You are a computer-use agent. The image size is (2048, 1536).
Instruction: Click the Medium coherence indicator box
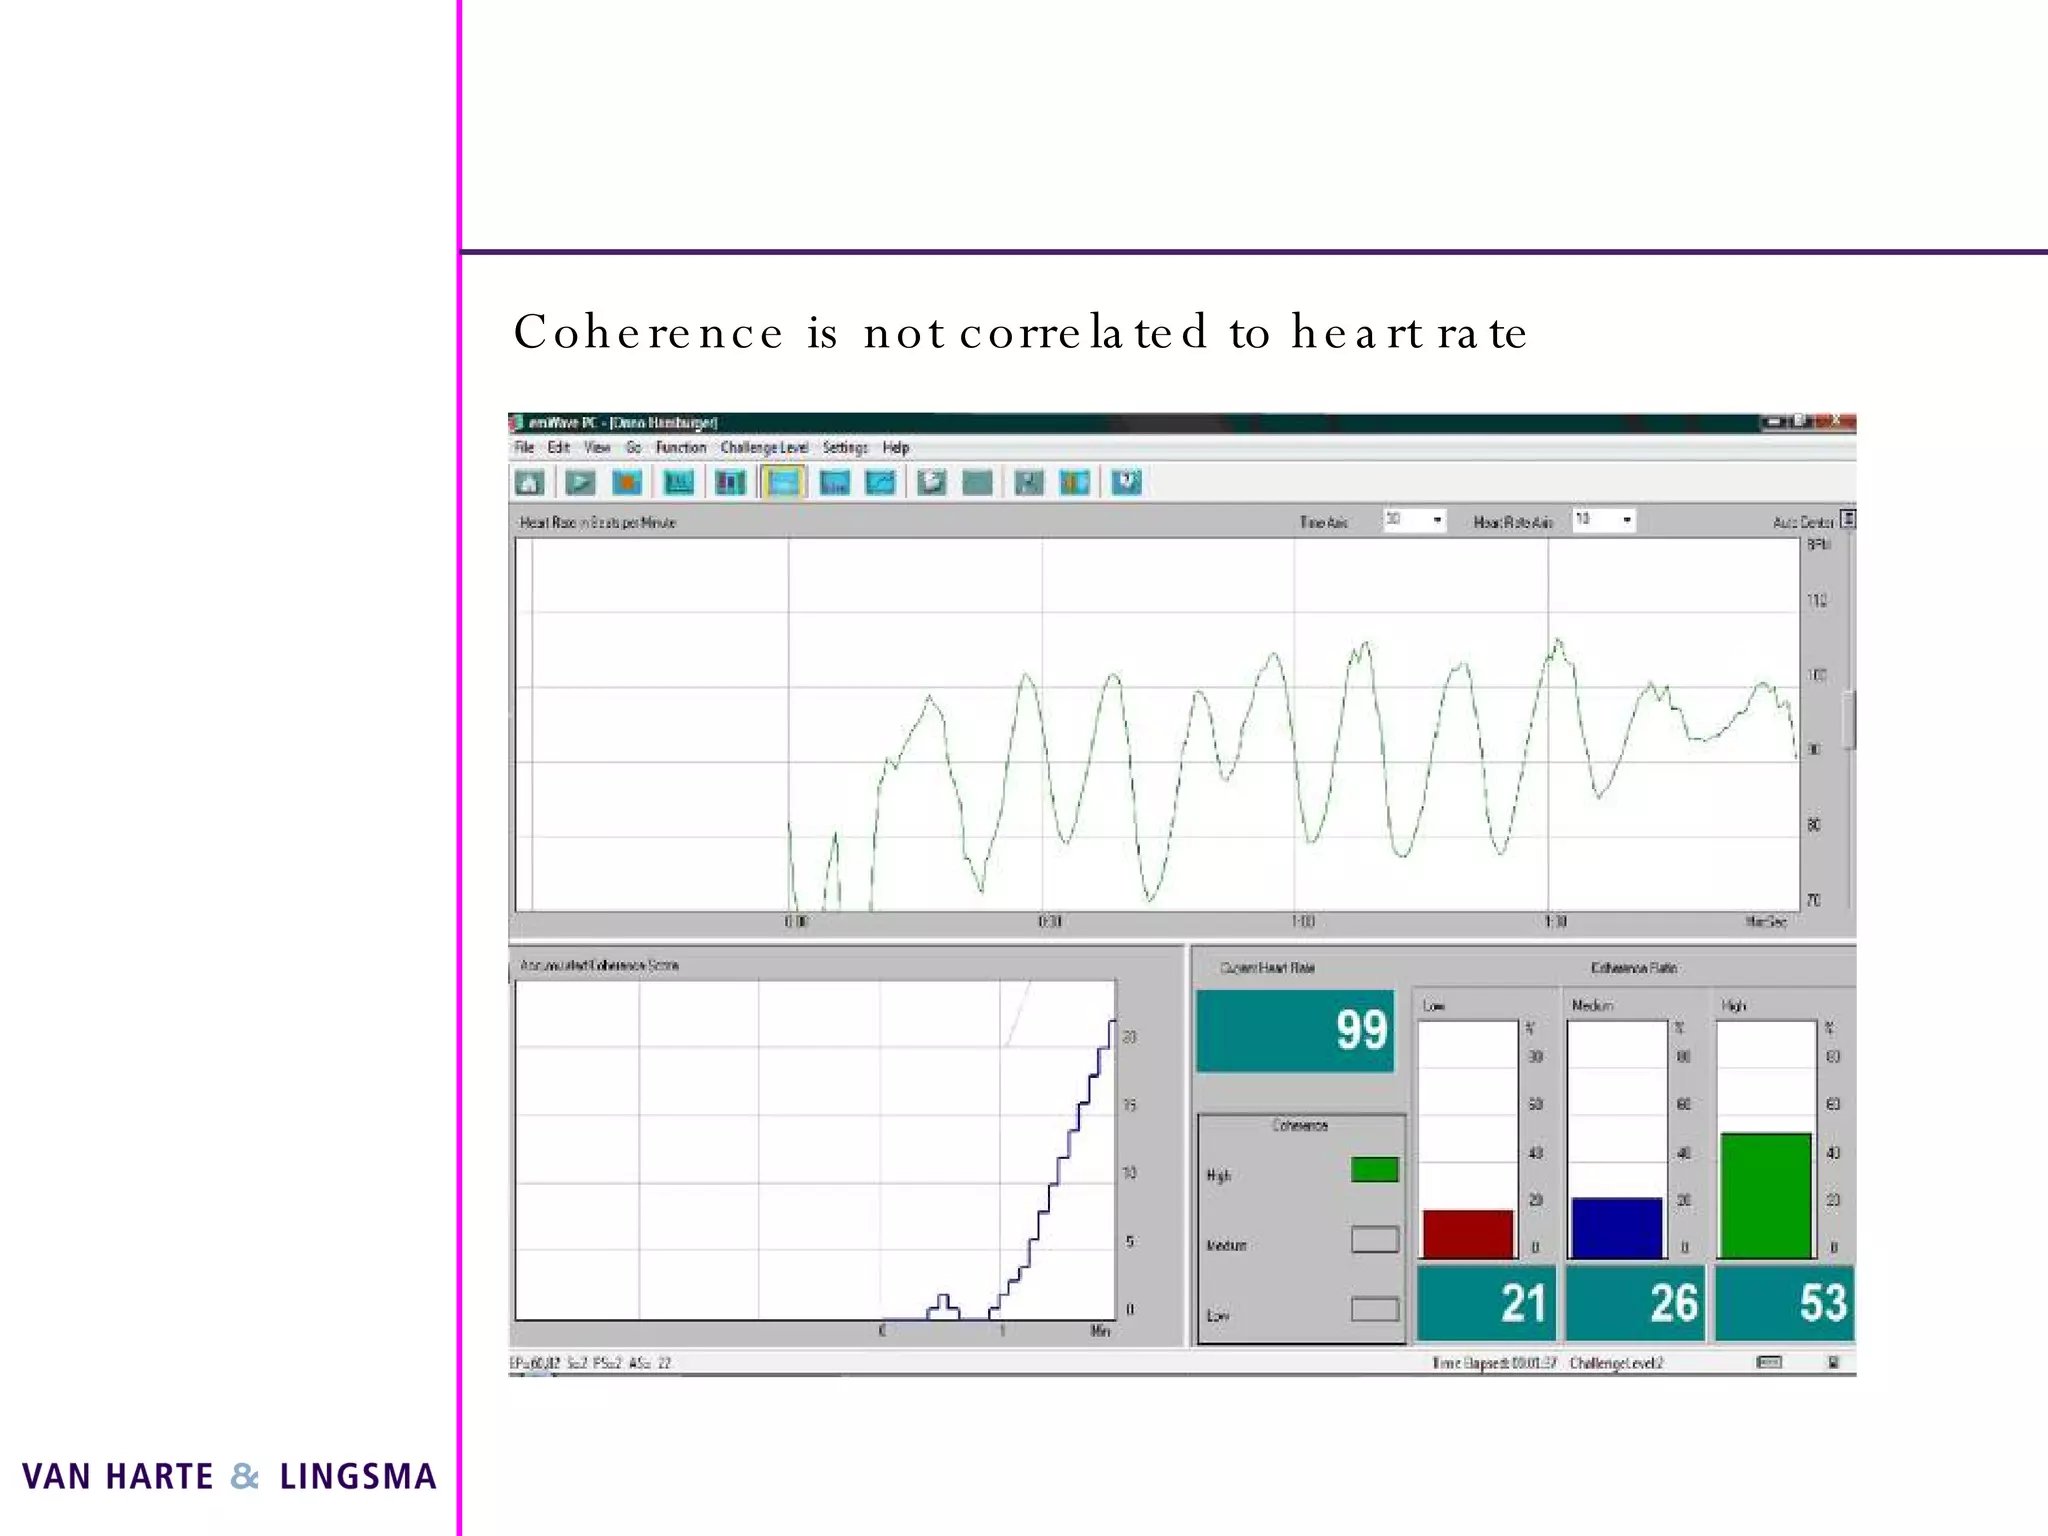1374,1240
